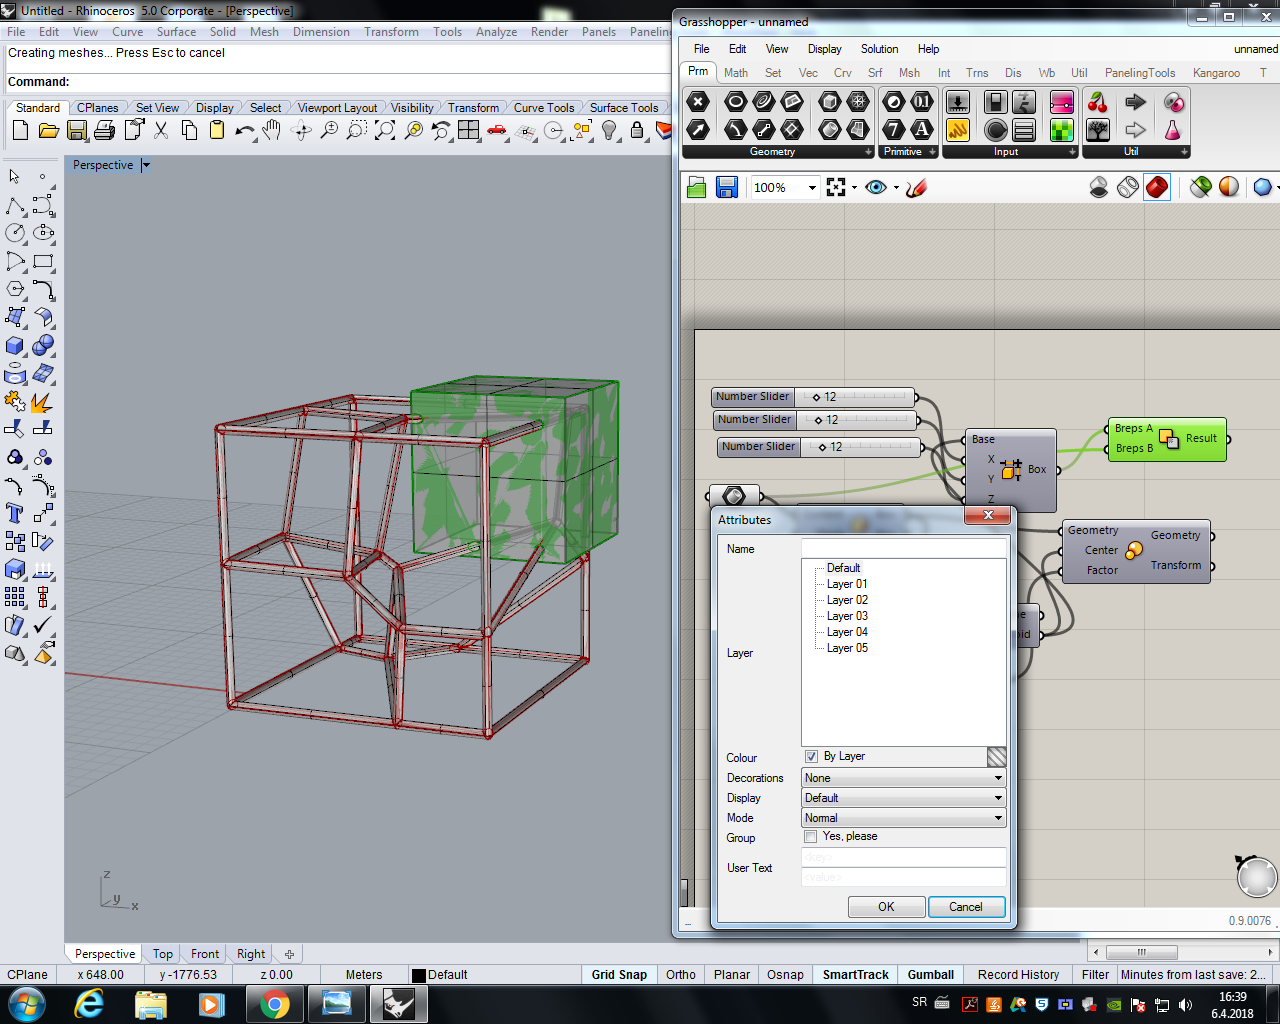Click the Save floppy icon in Rhino toolbar
This screenshot has width=1280, height=1024.
tap(77, 130)
